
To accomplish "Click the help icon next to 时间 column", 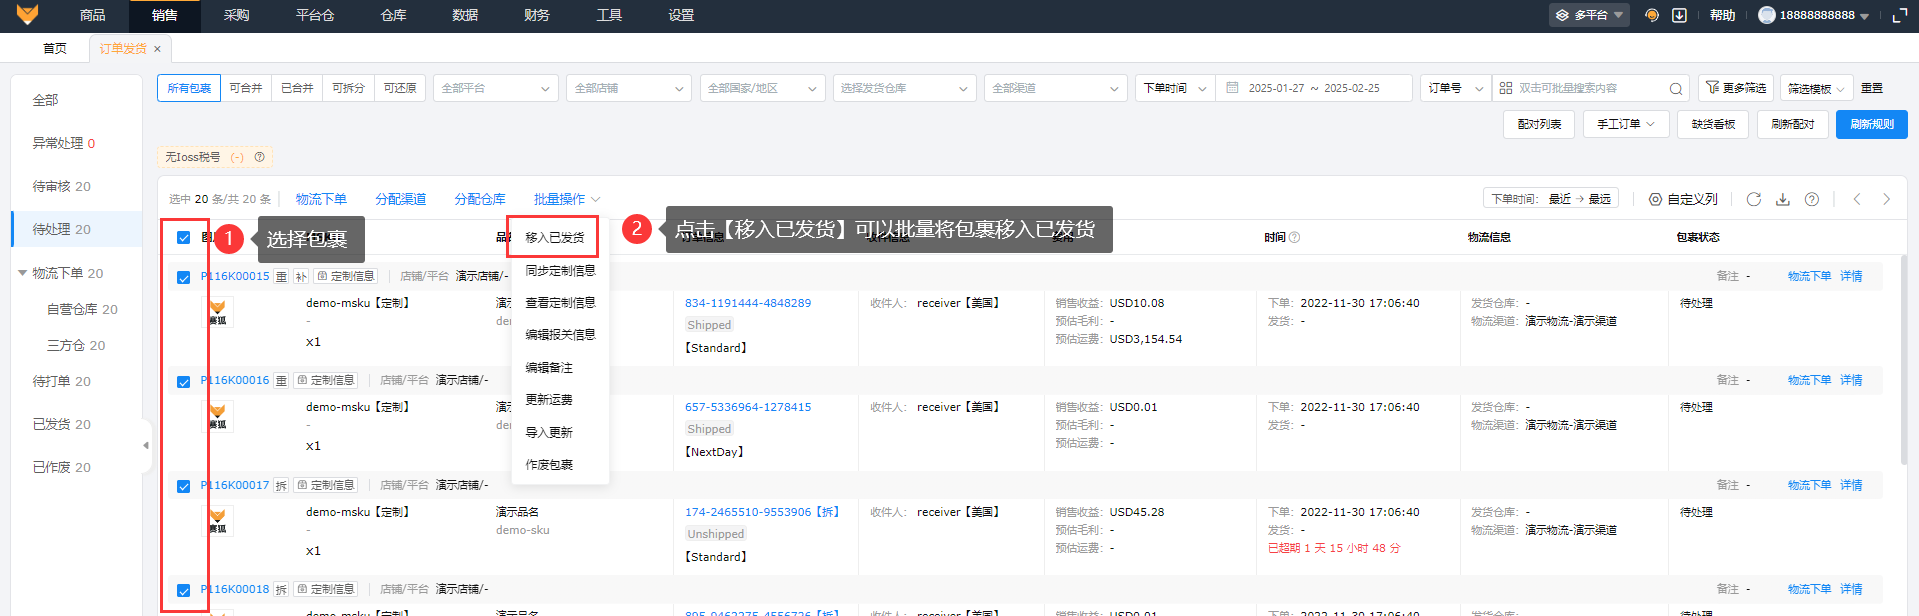I will (1295, 237).
